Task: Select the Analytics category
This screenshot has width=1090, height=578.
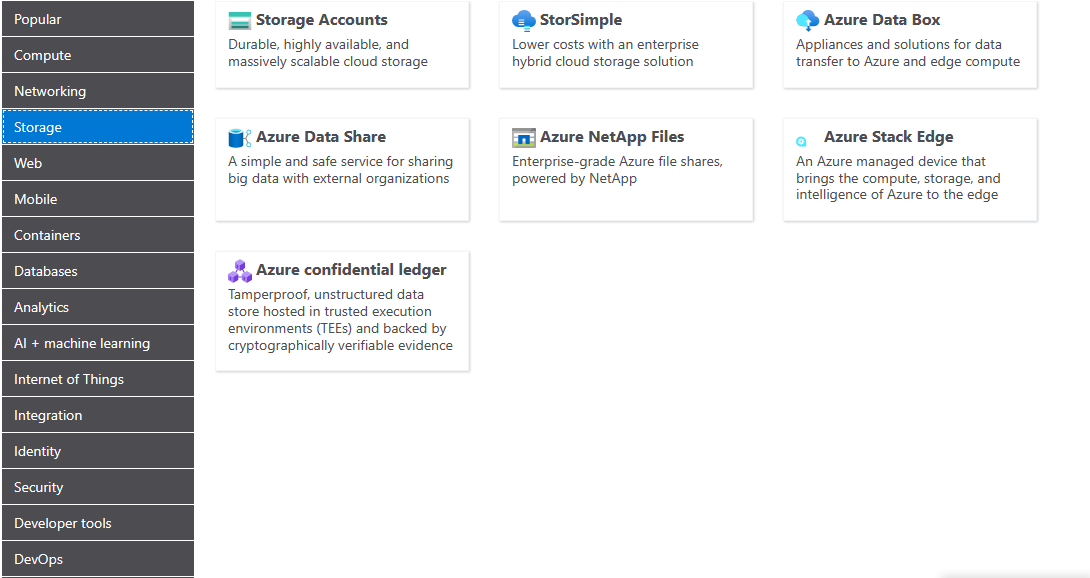Action: (98, 307)
